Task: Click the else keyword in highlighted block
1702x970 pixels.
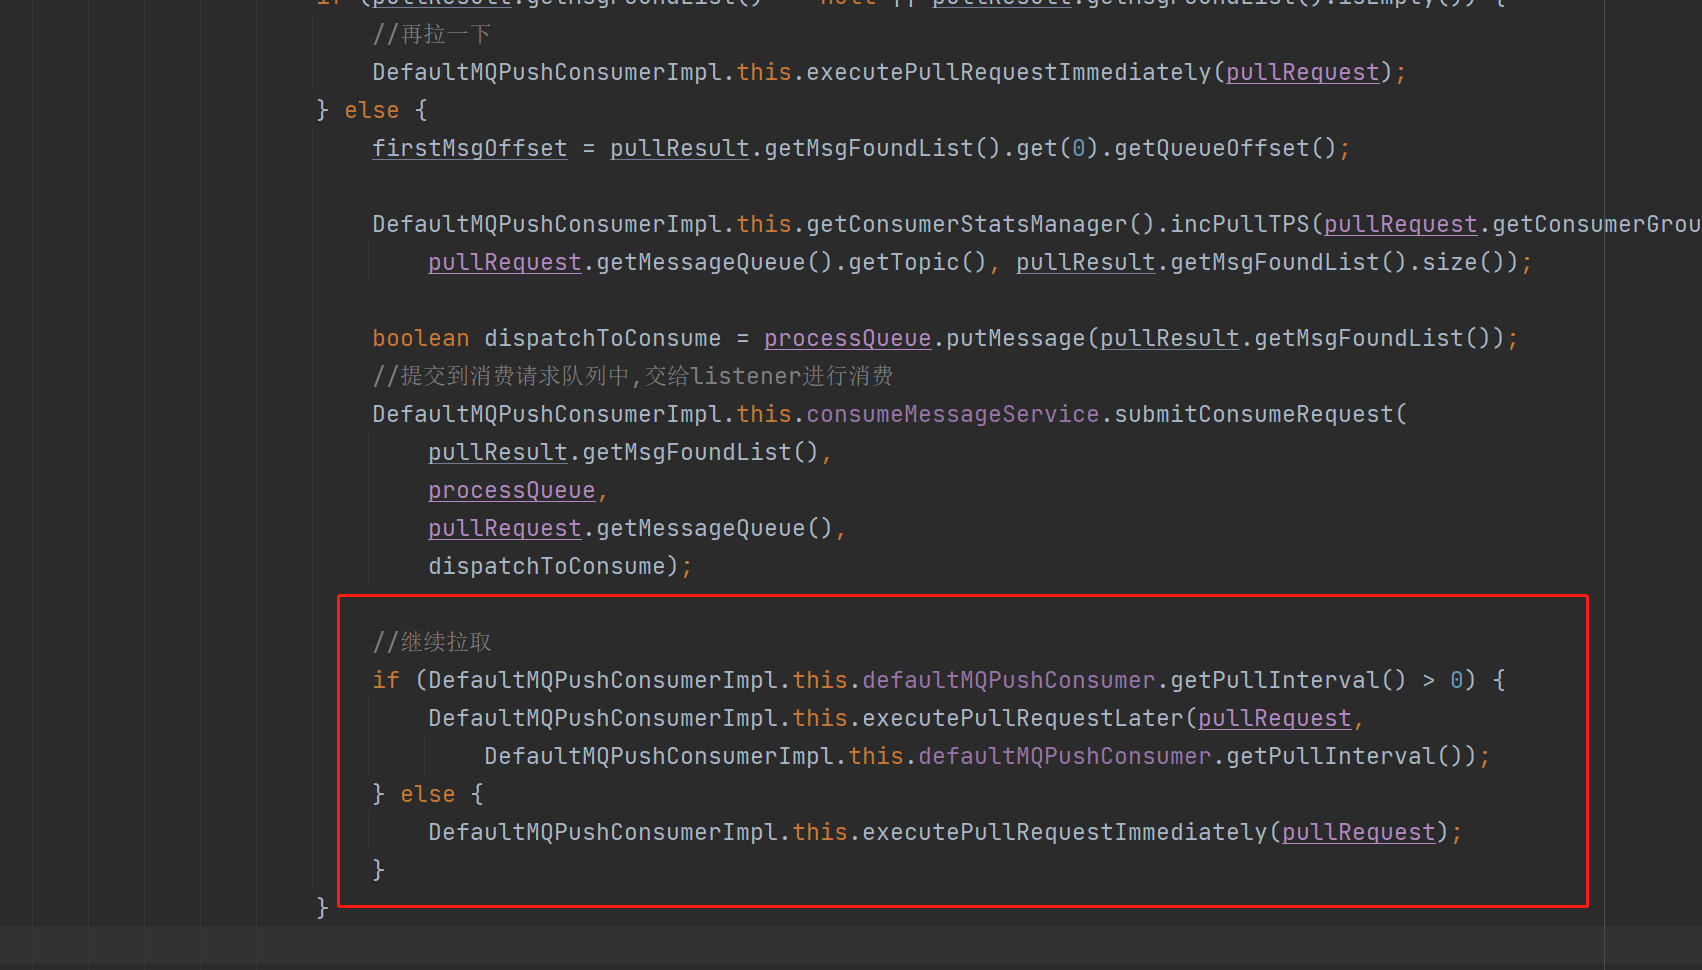Action: tap(427, 793)
